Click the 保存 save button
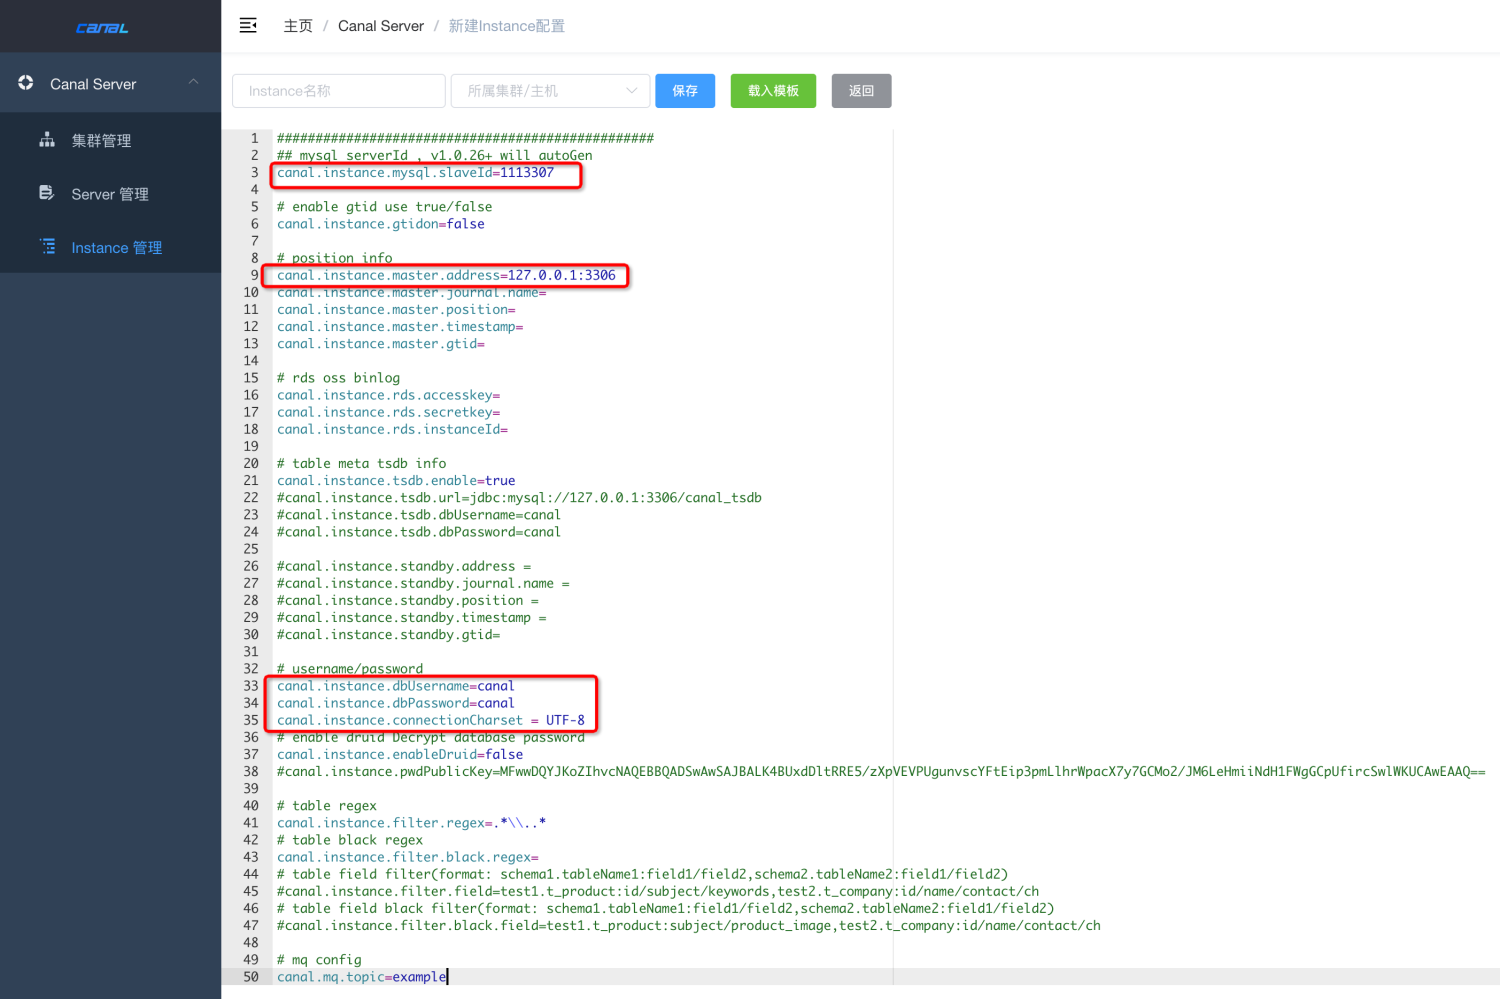The height and width of the screenshot is (999, 1500). pos(685,91)
